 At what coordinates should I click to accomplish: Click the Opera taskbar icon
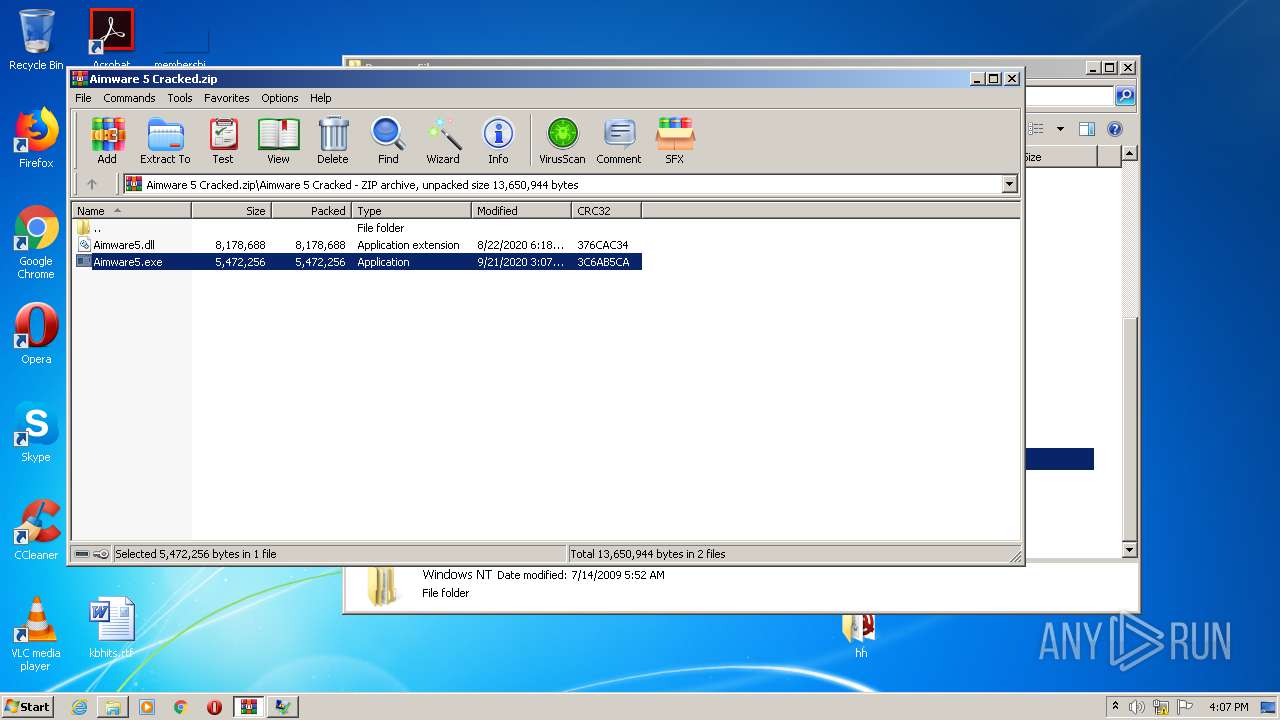coord(214,707)
